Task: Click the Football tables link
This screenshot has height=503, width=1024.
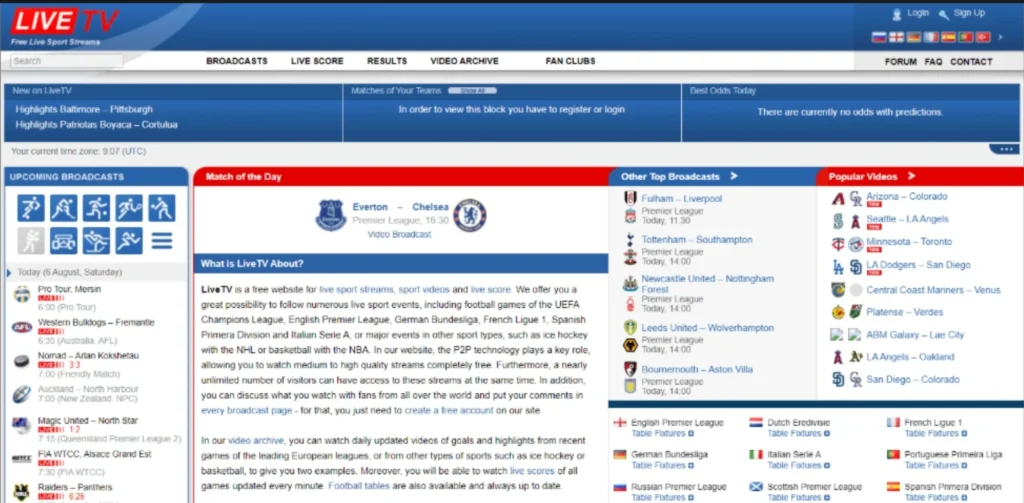Action: coord(359,486)
